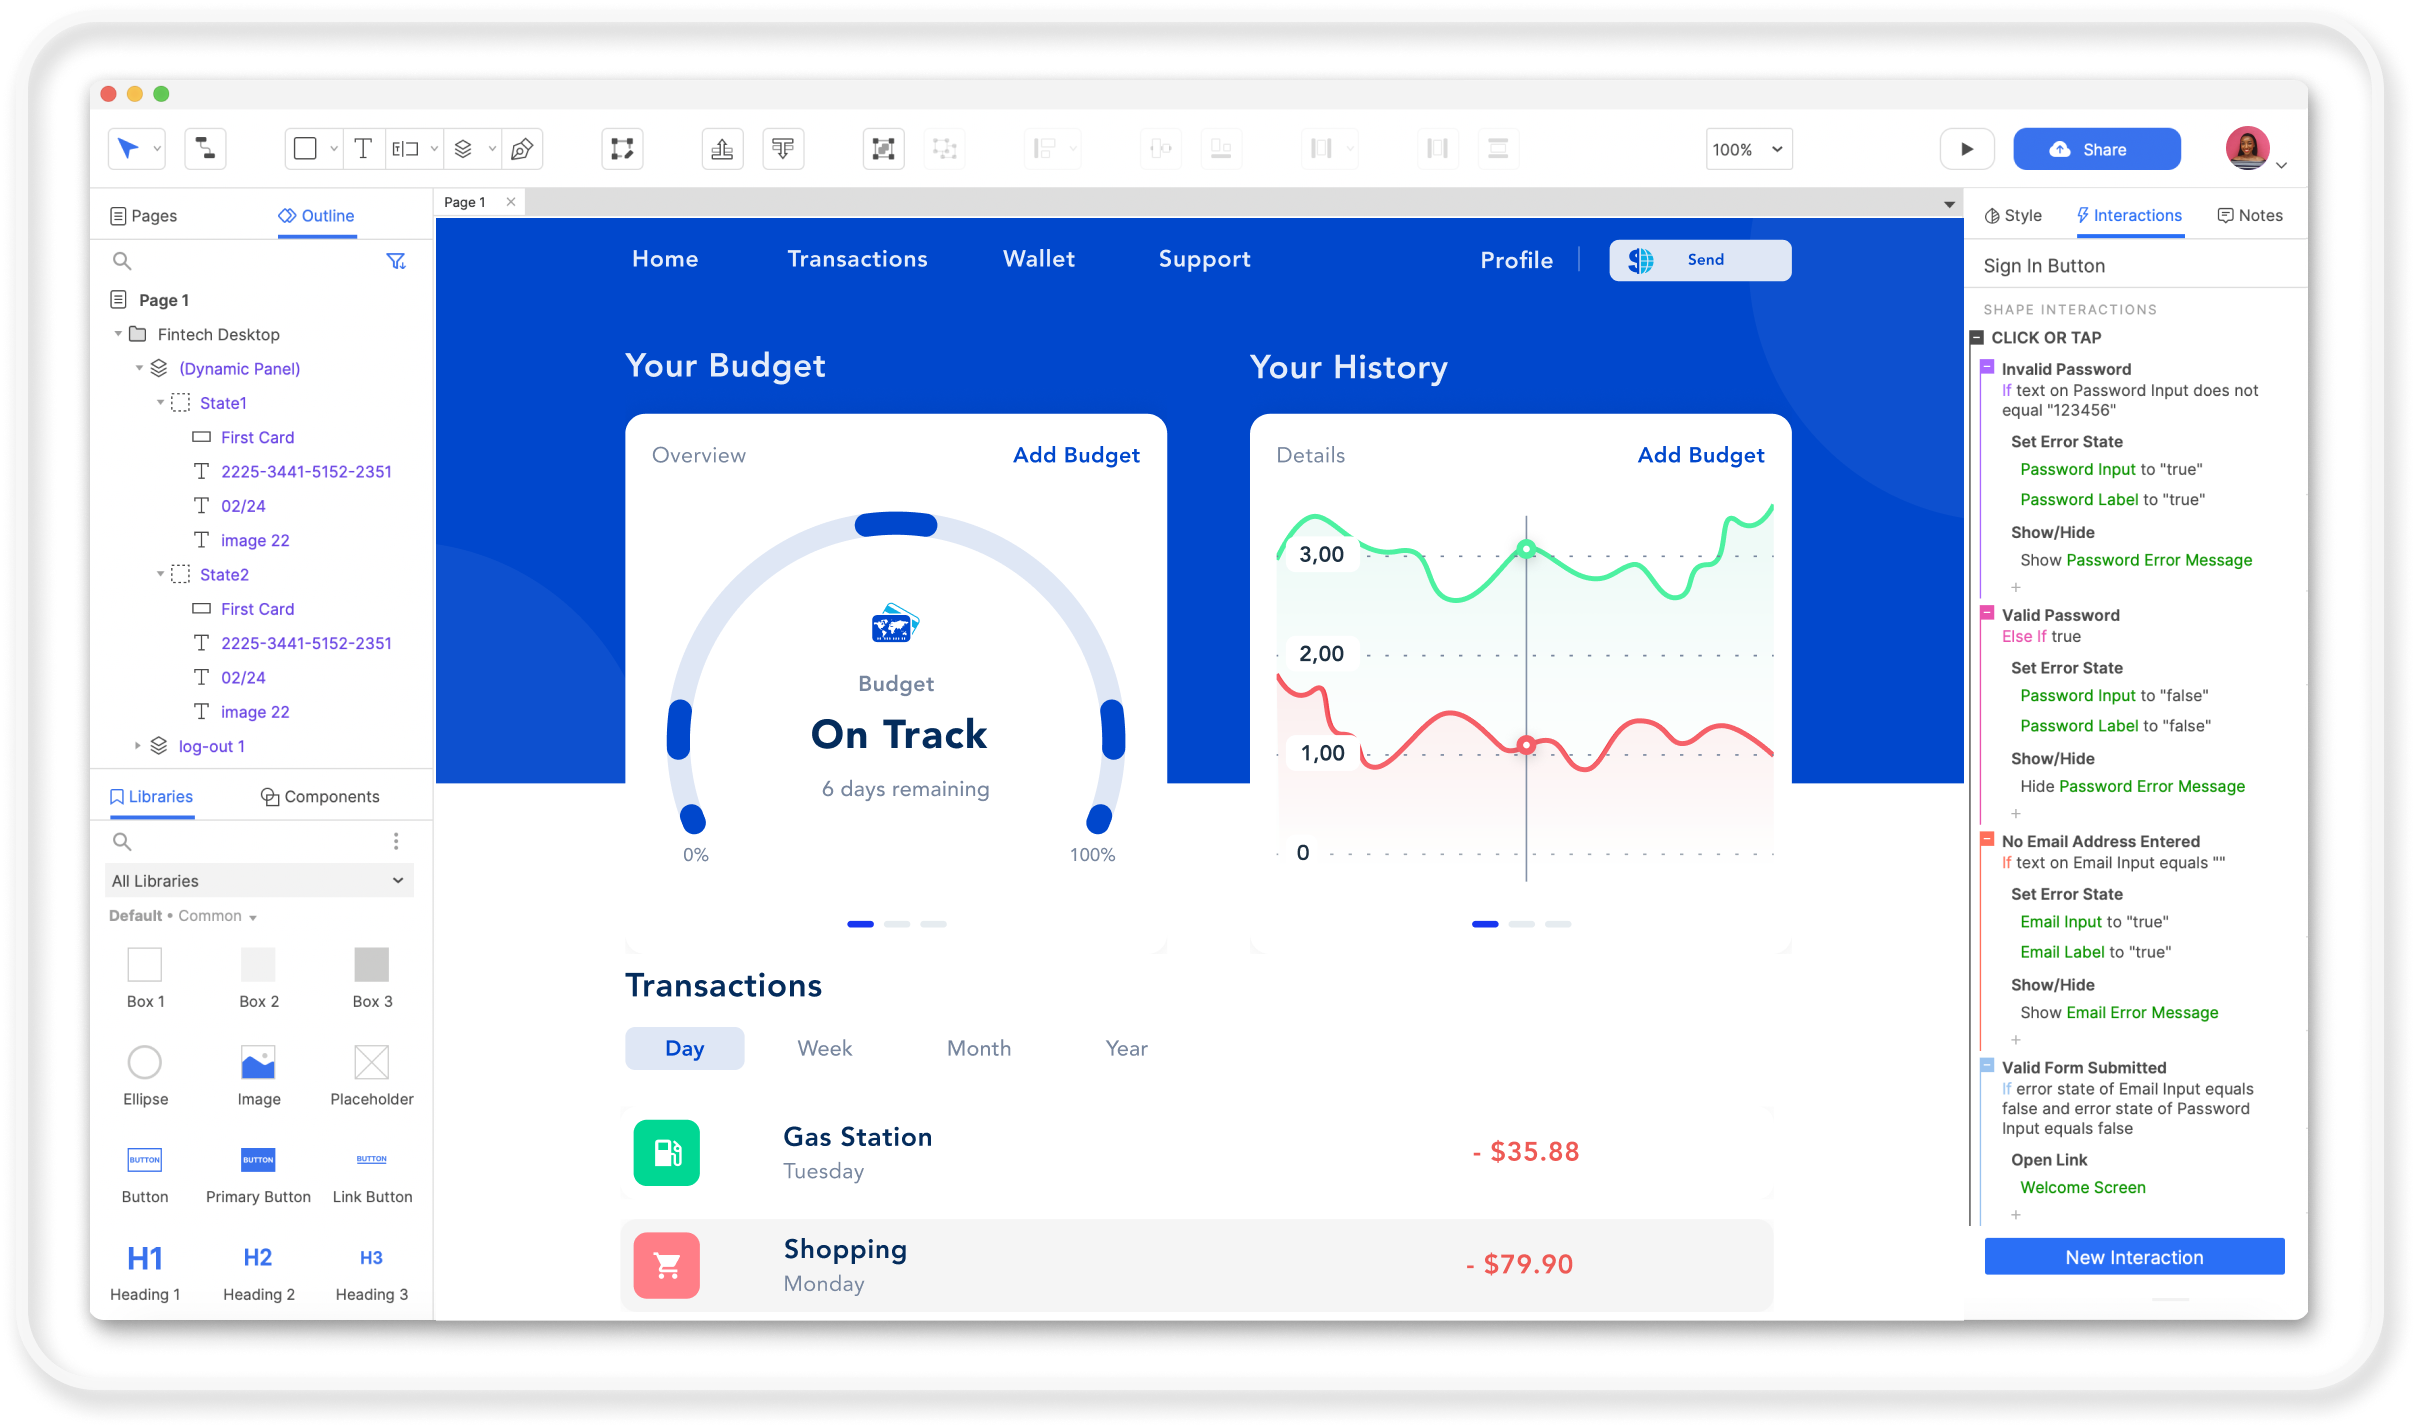Click the Day transactions filter tab

[683, 1047]
